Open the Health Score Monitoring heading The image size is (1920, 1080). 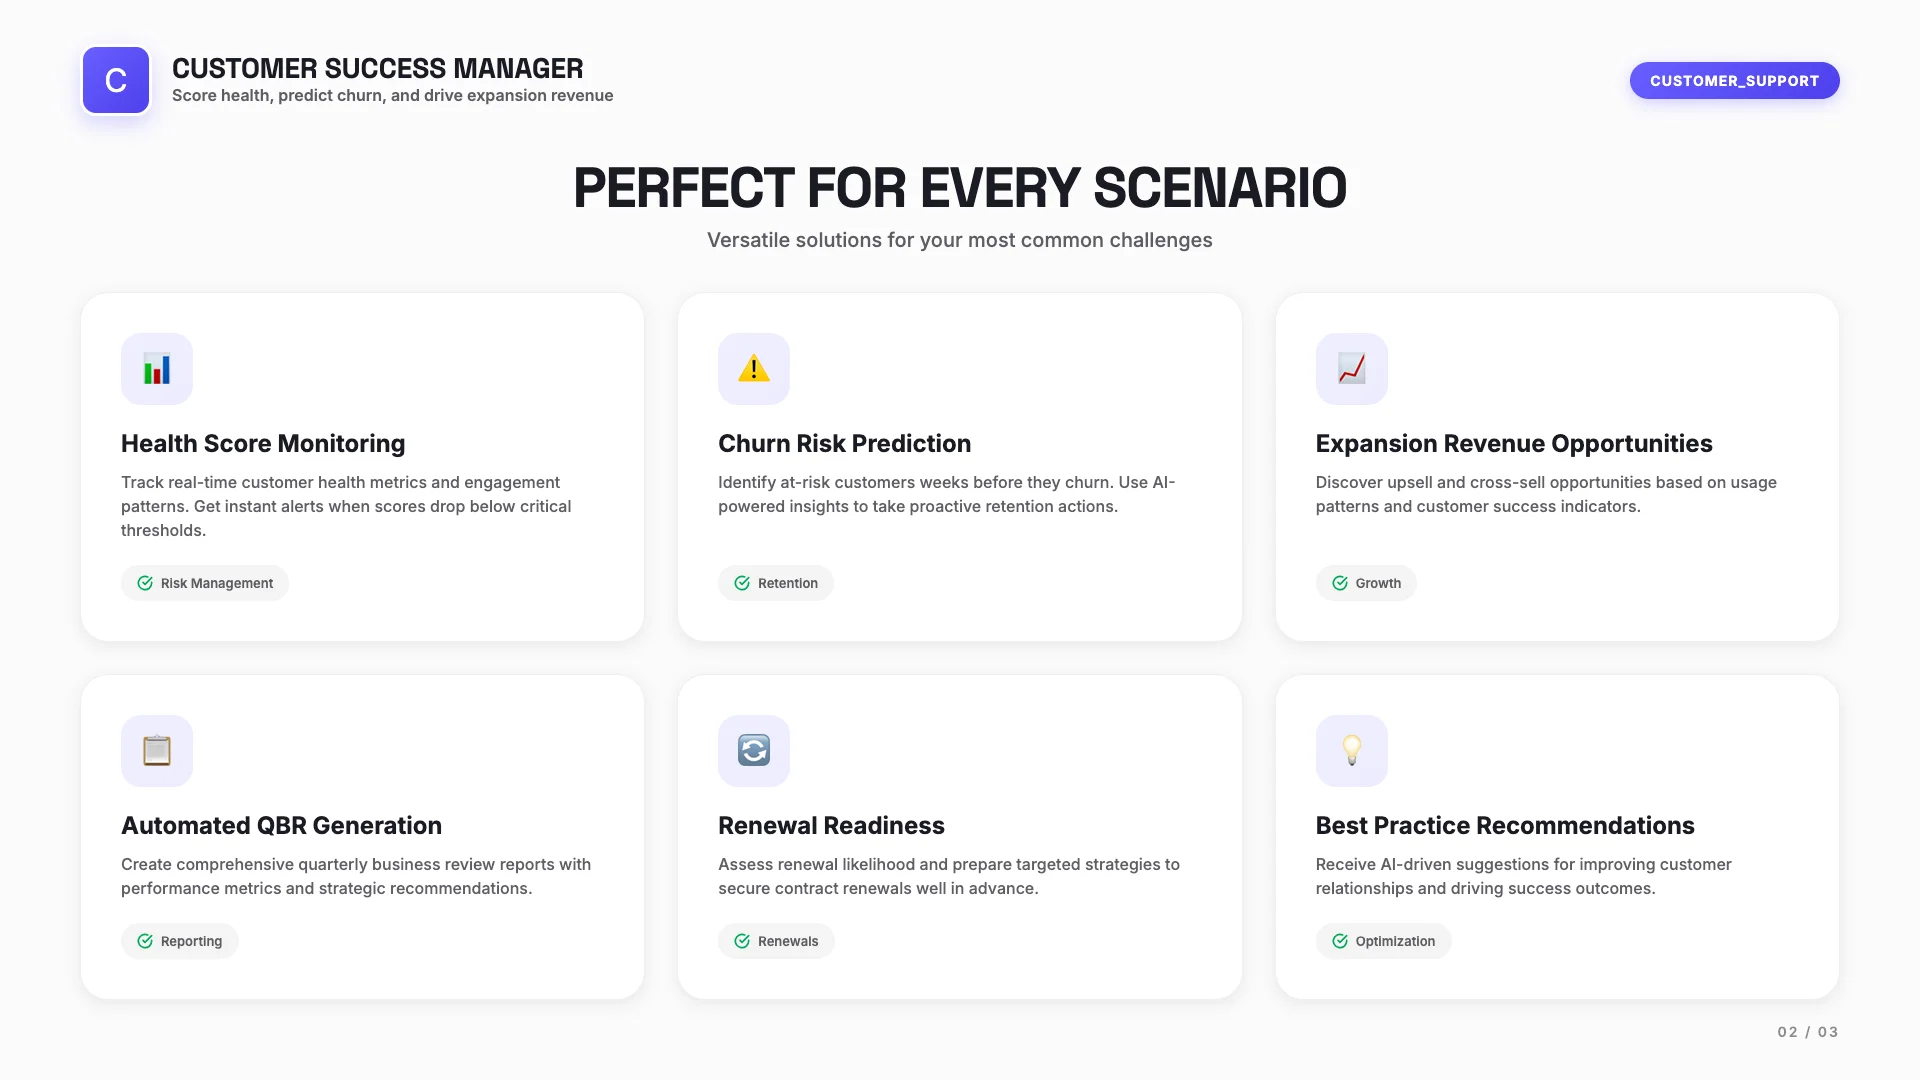pos(263,443)
